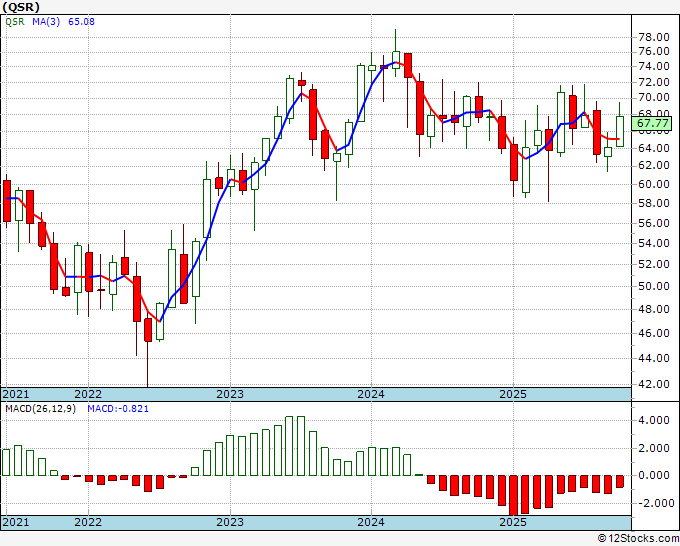Select the MA(3) legend label

(46, 21)
